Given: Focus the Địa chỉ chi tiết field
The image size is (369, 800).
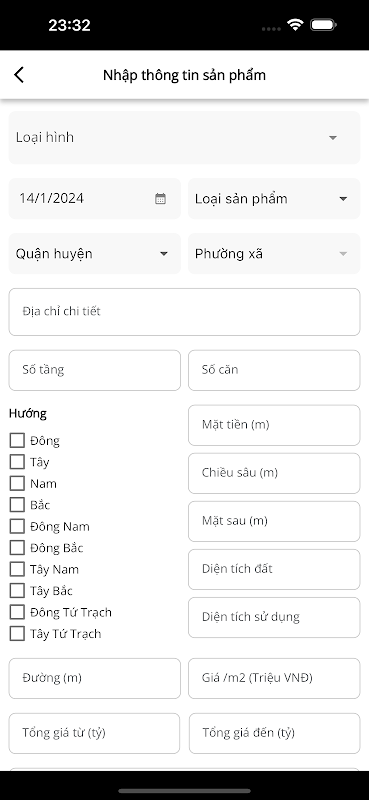Looking at the screenshot, I should [x=184, y=312].
